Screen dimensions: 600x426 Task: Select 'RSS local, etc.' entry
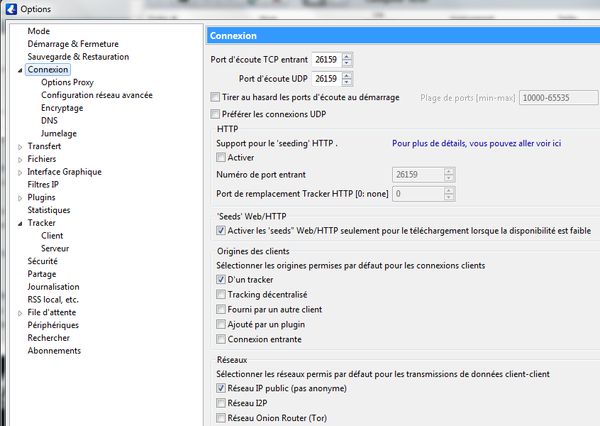[53, 300]
